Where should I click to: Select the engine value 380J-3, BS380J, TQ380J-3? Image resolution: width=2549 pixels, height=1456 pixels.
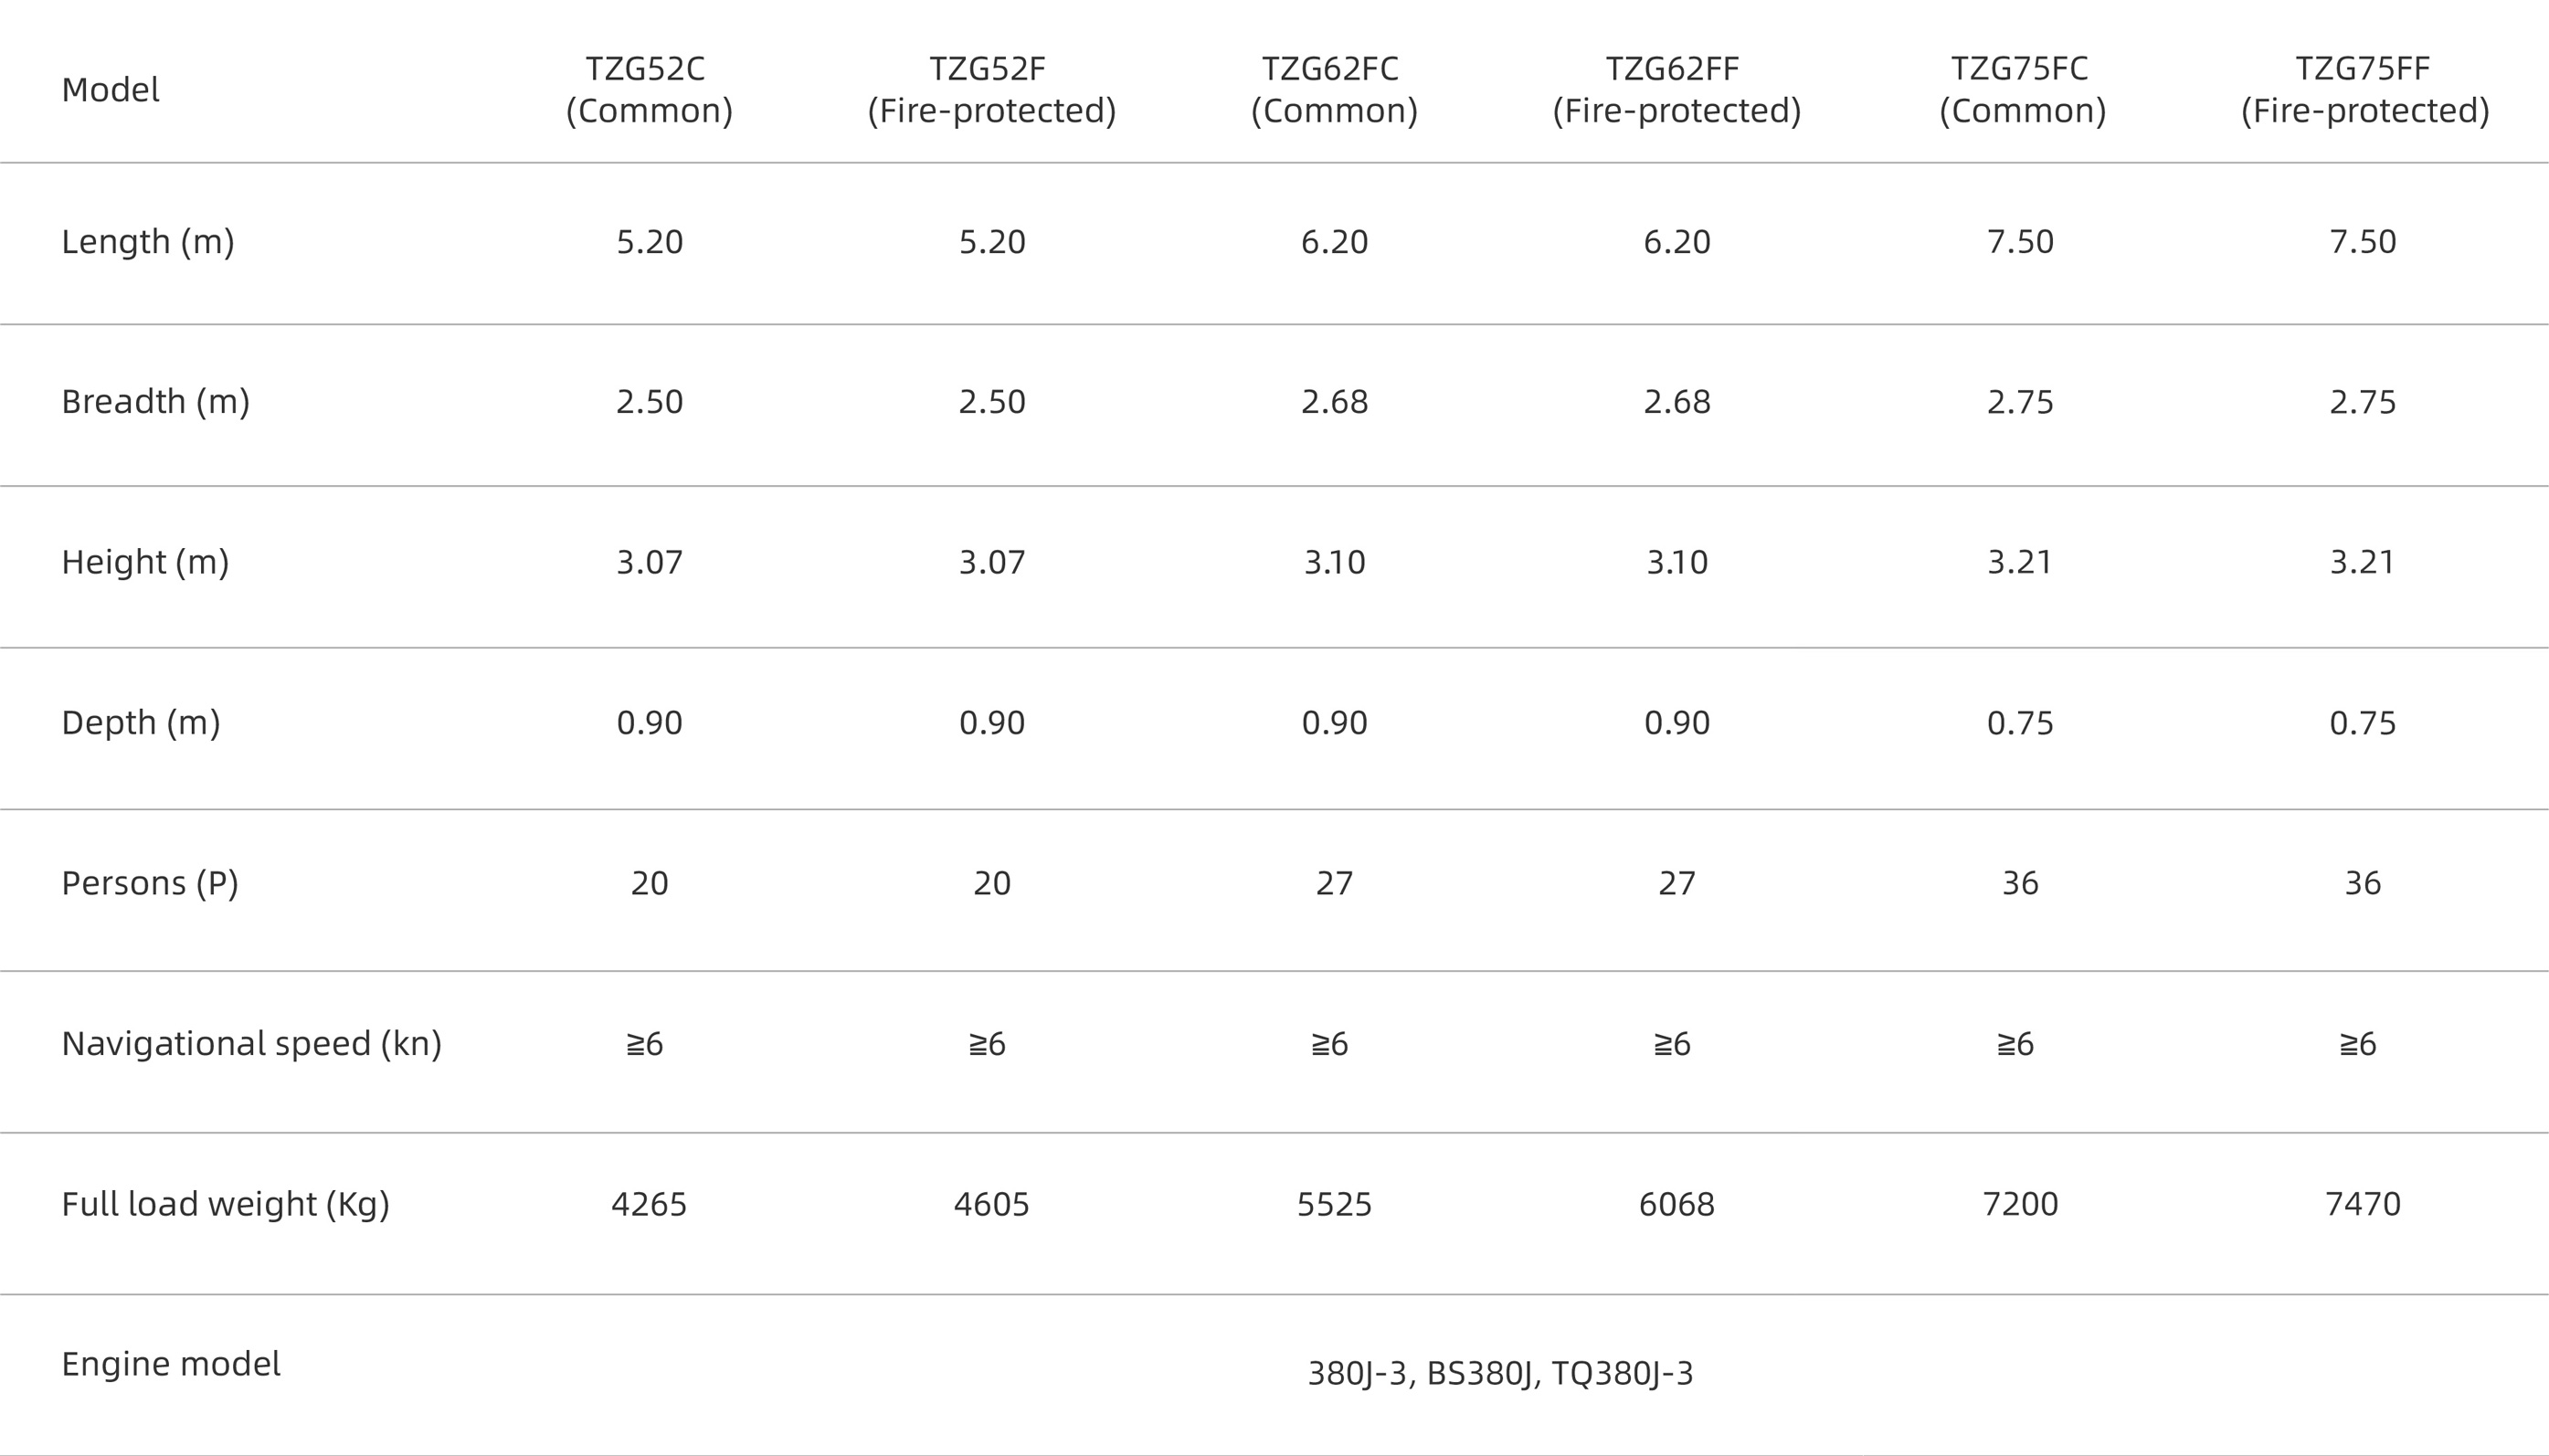coord(1500,1374)
